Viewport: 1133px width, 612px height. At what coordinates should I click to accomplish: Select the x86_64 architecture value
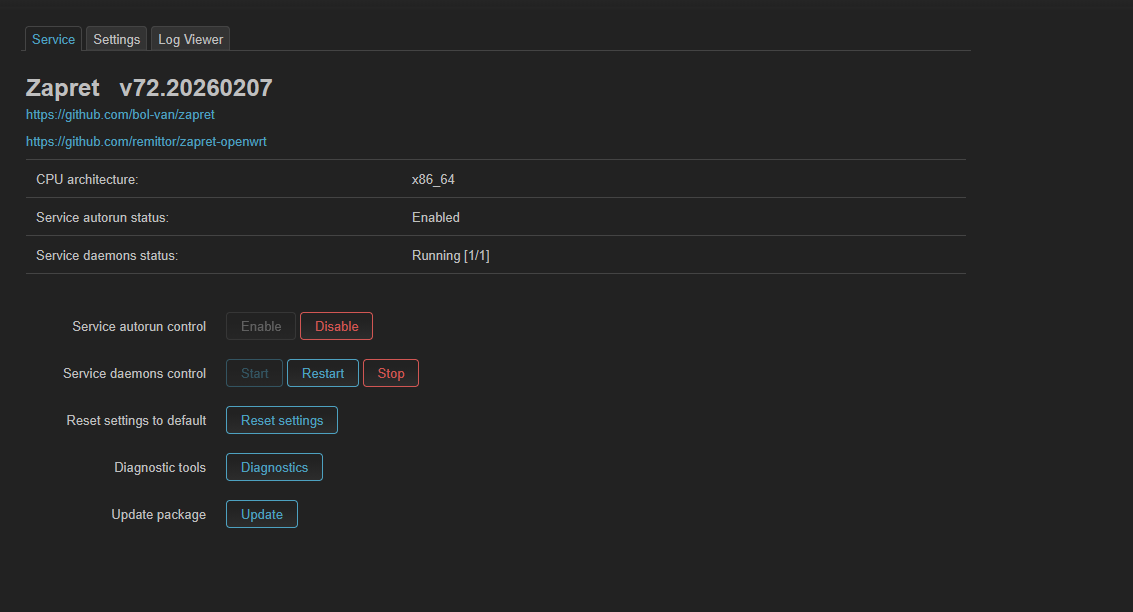[433, 179]
